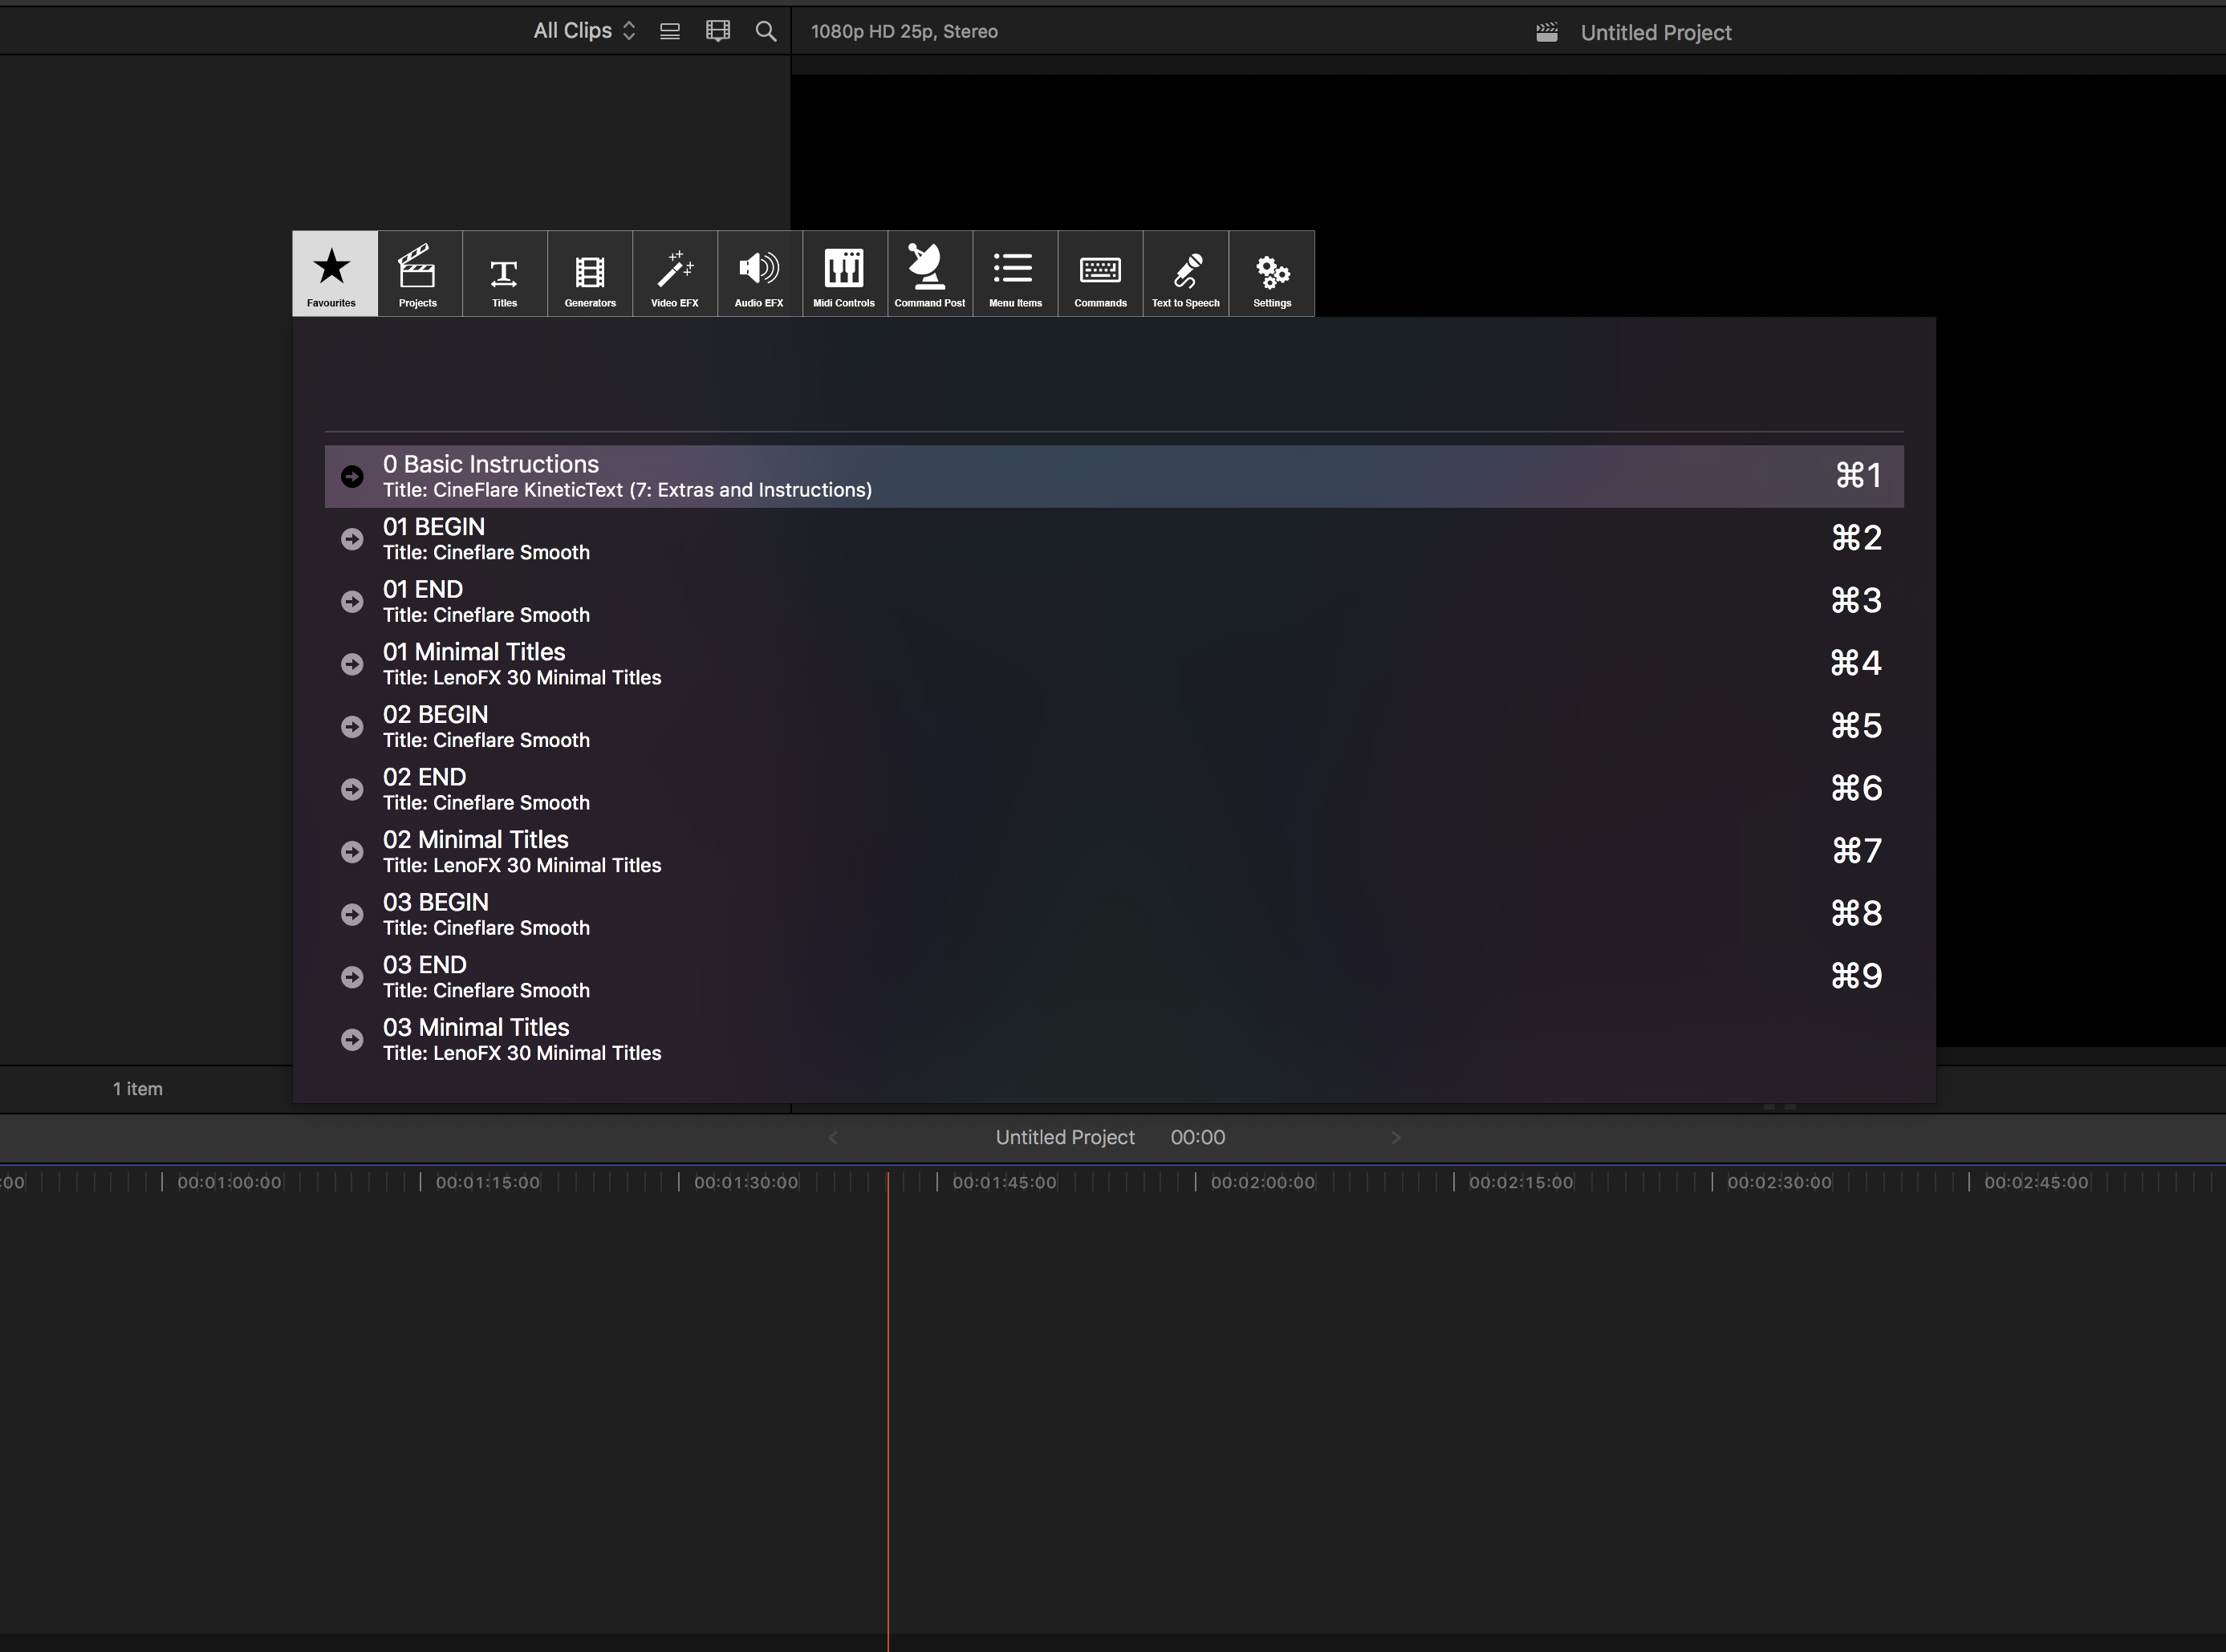
Task: Expand the 03 Minimal Titles entry arrow
Action: 351,1039
